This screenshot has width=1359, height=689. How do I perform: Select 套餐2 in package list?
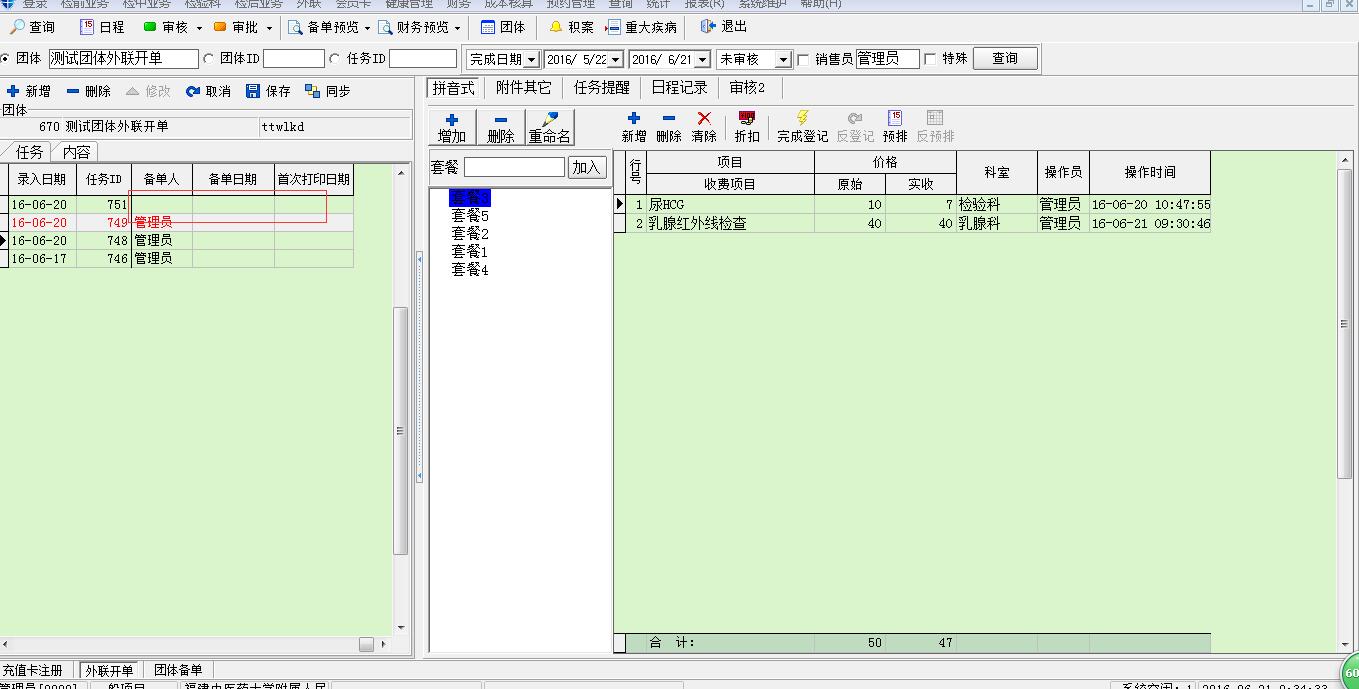(470, 234)
